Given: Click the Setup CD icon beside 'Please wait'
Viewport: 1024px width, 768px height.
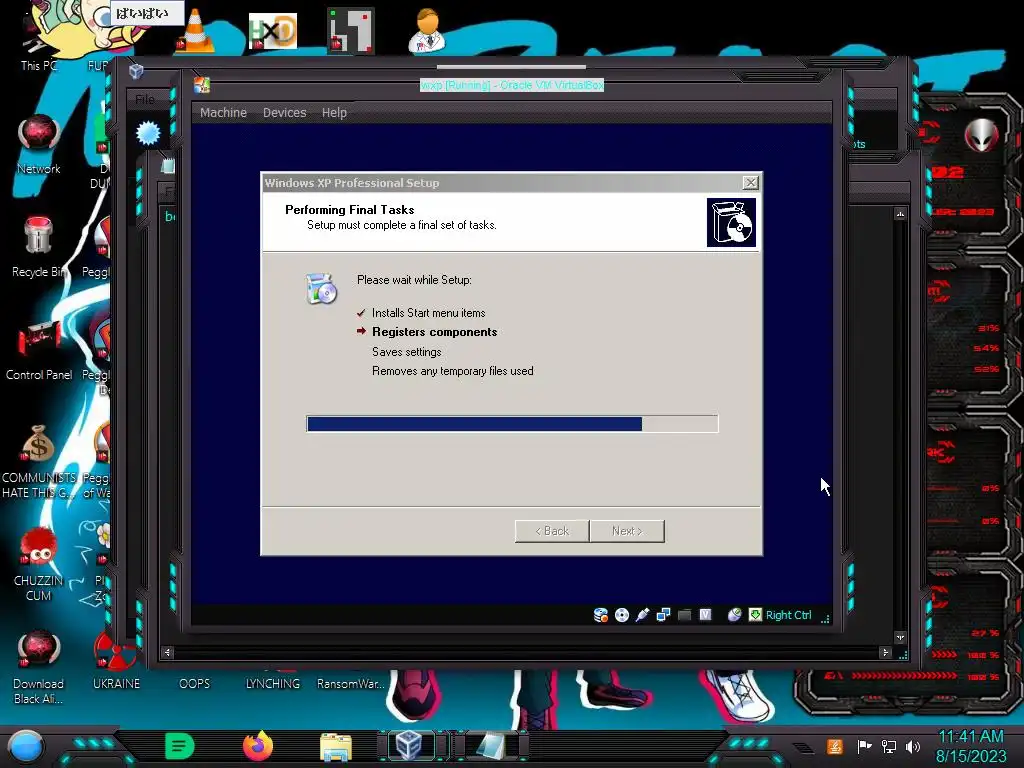Looking at the screenshot, I should (321, 289).
